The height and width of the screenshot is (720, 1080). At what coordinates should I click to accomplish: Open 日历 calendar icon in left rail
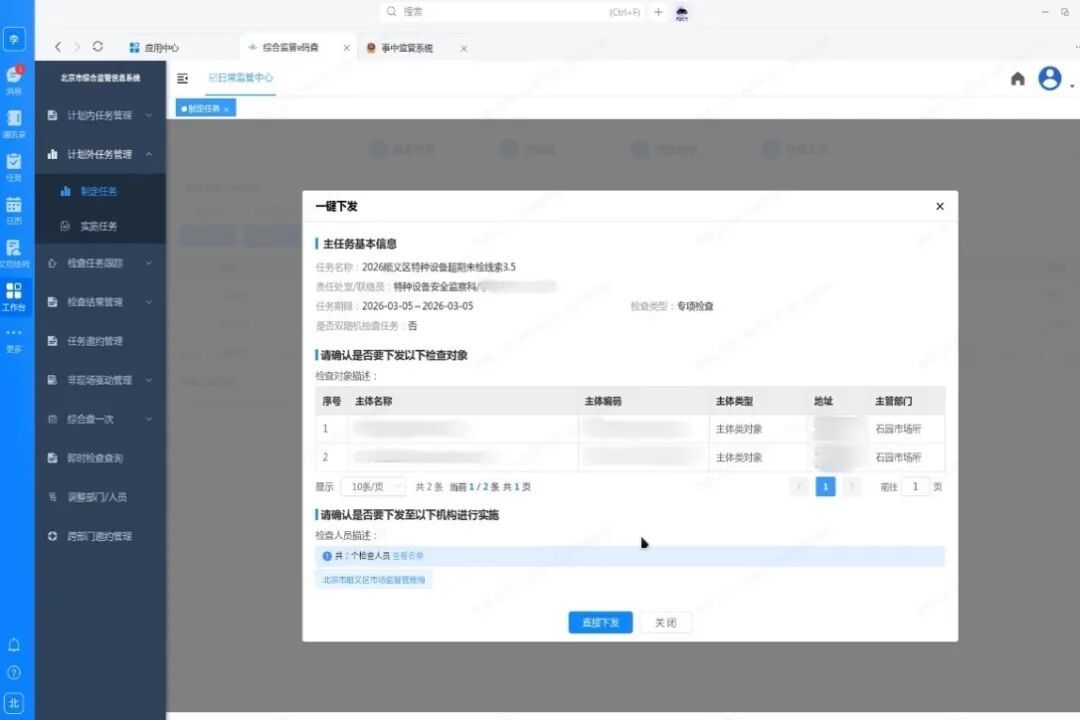pyautogui.click(x=14, y=208)
